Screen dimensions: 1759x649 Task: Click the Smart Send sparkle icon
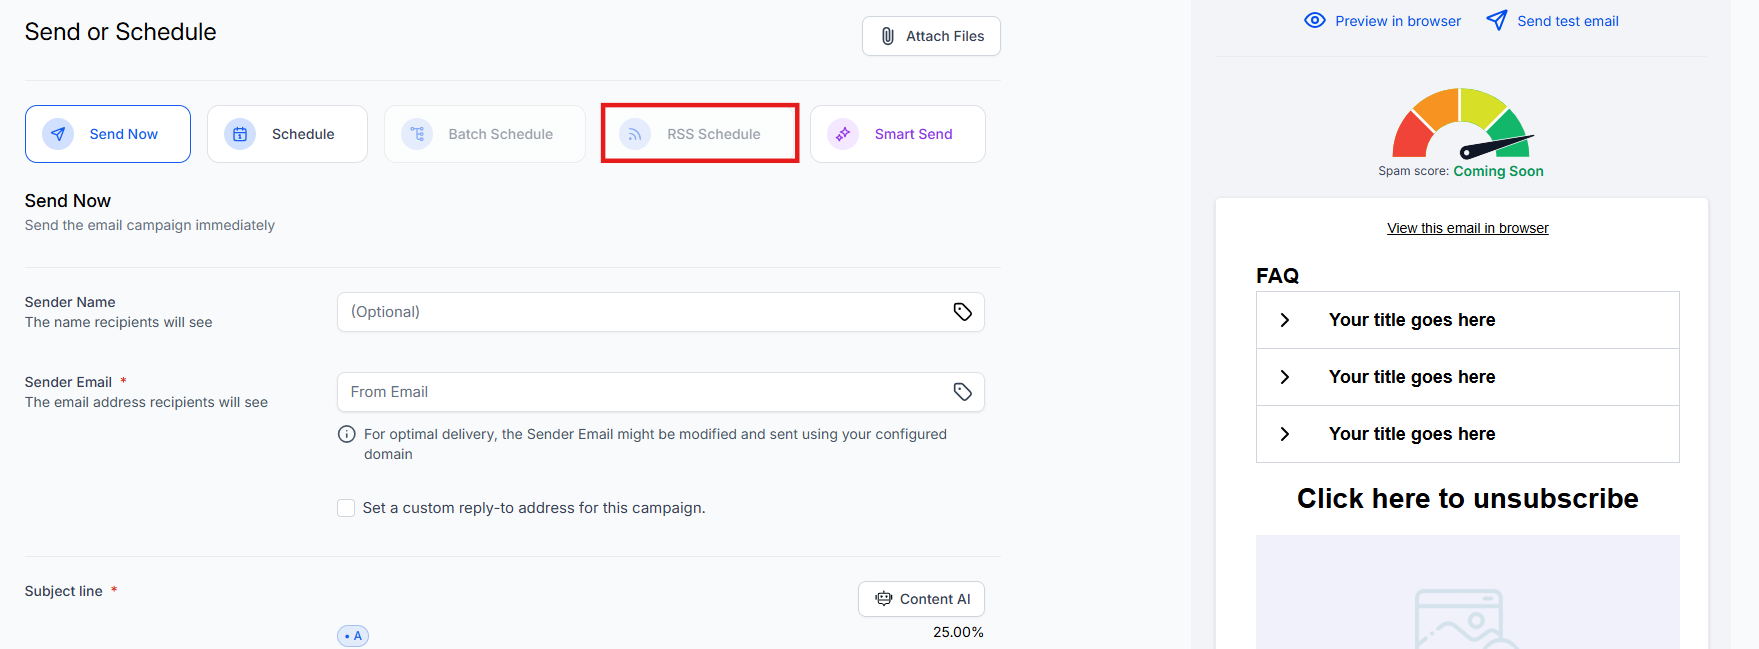click(x=843, y=134)
